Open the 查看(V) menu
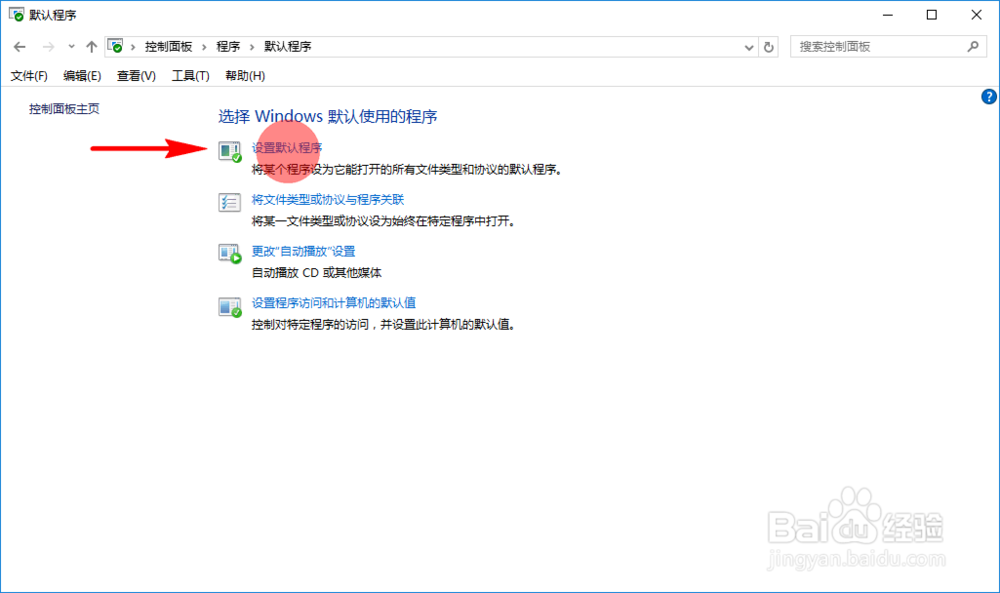Viewport: 1000px width, 593px height. [x=136, y=76]
